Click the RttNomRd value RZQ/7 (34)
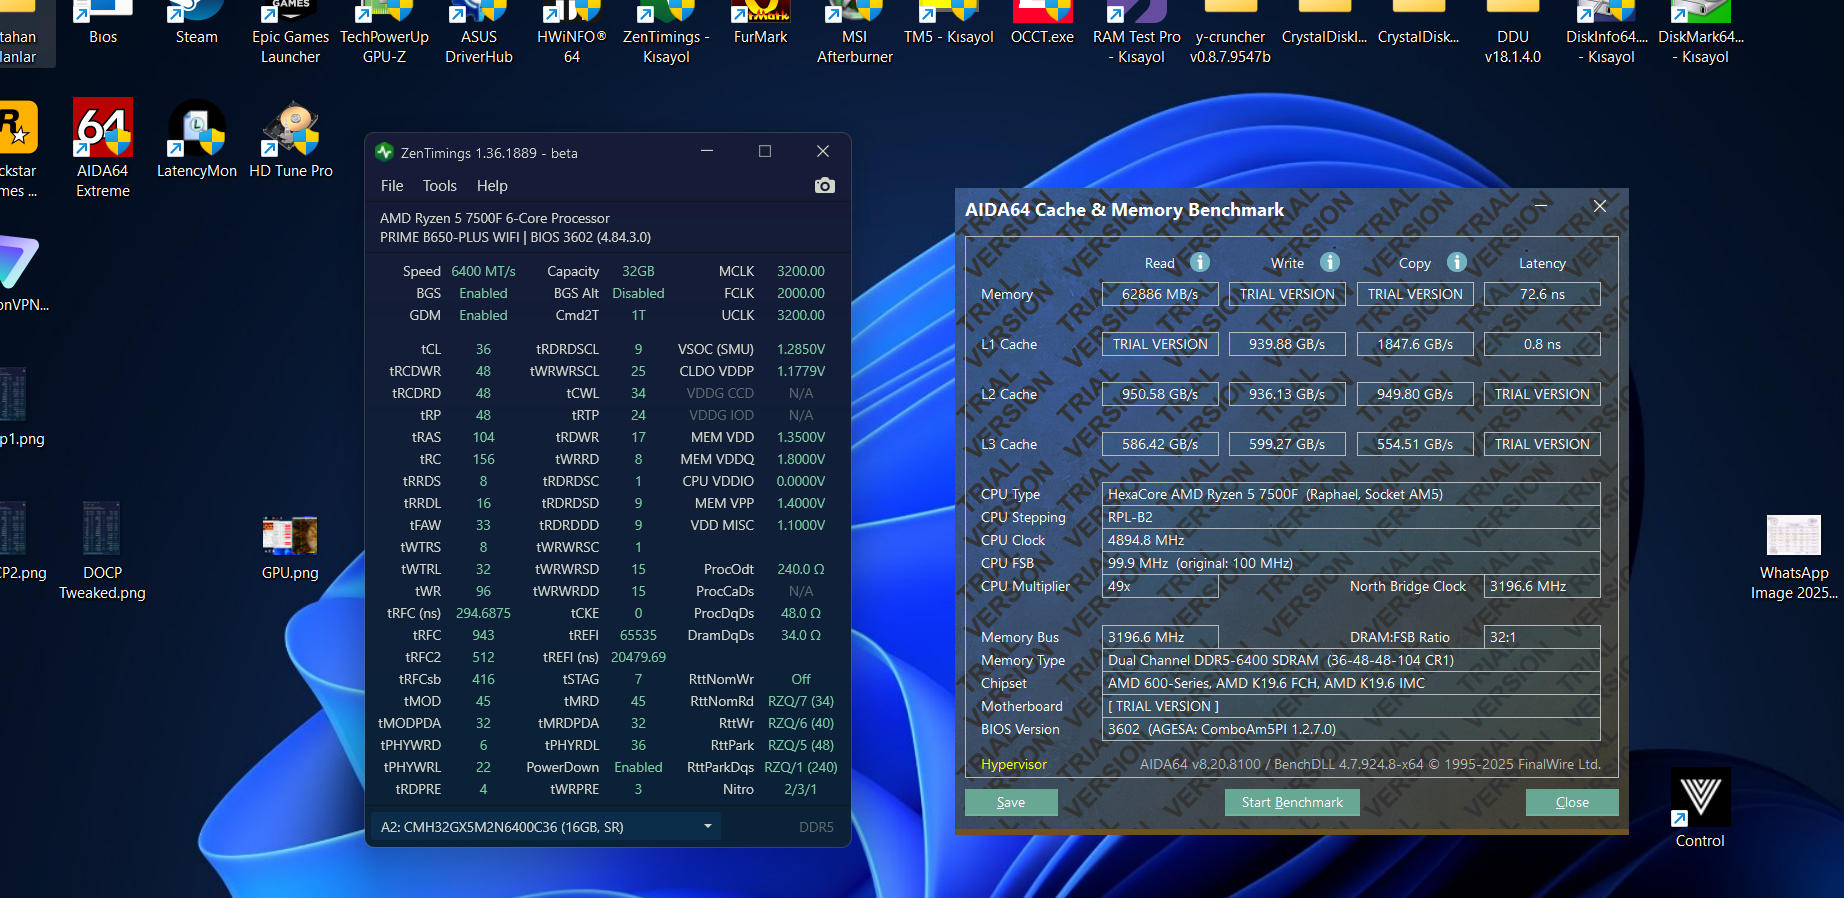Viewport: 1844px width, 898px height. coord(801,701)
